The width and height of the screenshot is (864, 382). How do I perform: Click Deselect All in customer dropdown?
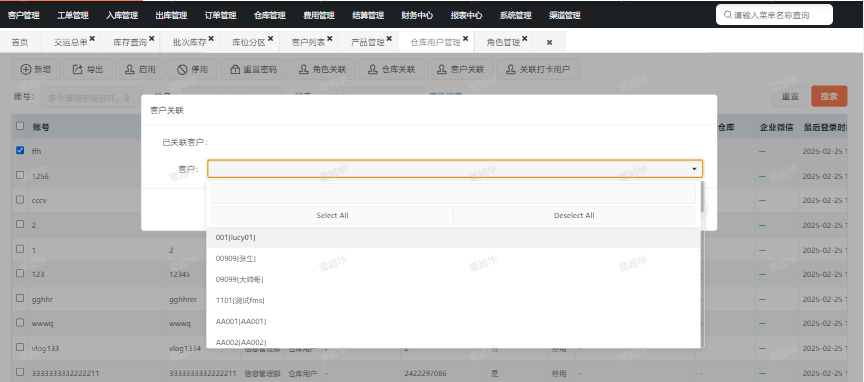tap(574, 216)
